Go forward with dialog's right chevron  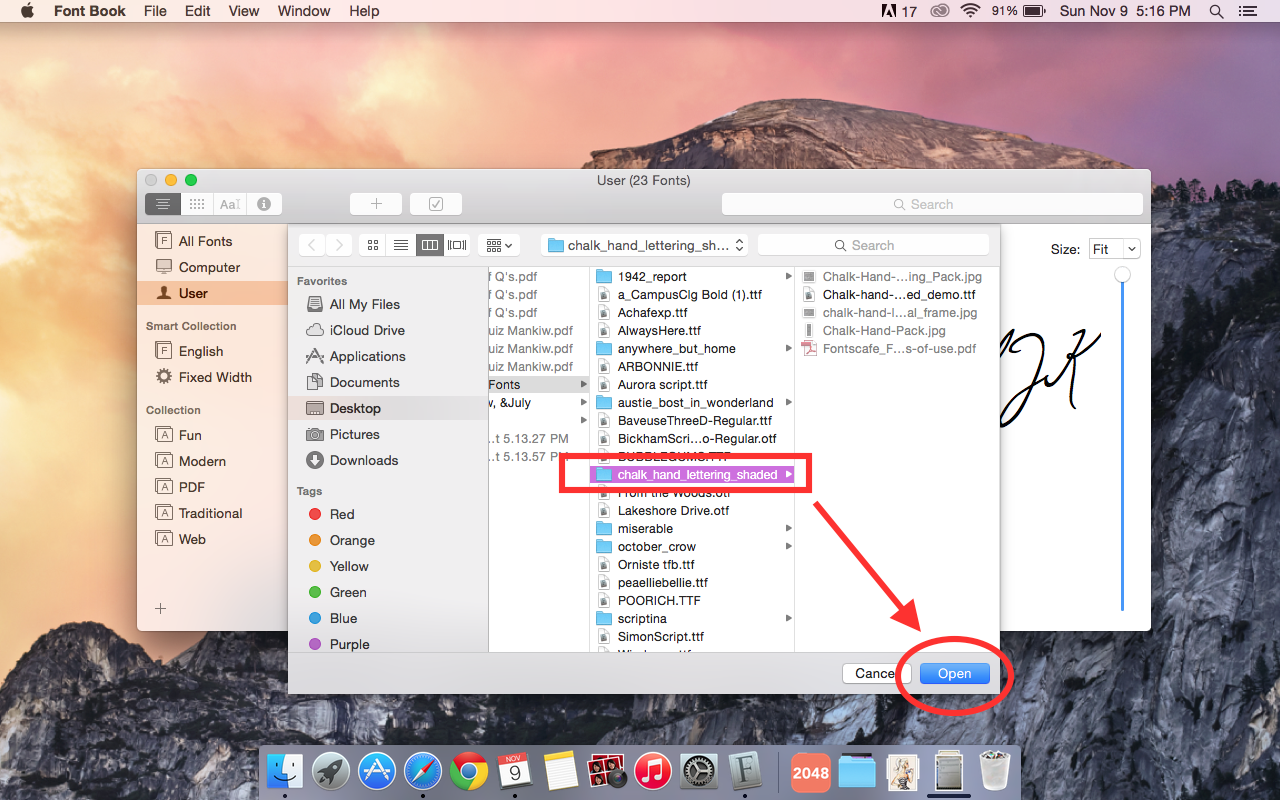point(340,245)
